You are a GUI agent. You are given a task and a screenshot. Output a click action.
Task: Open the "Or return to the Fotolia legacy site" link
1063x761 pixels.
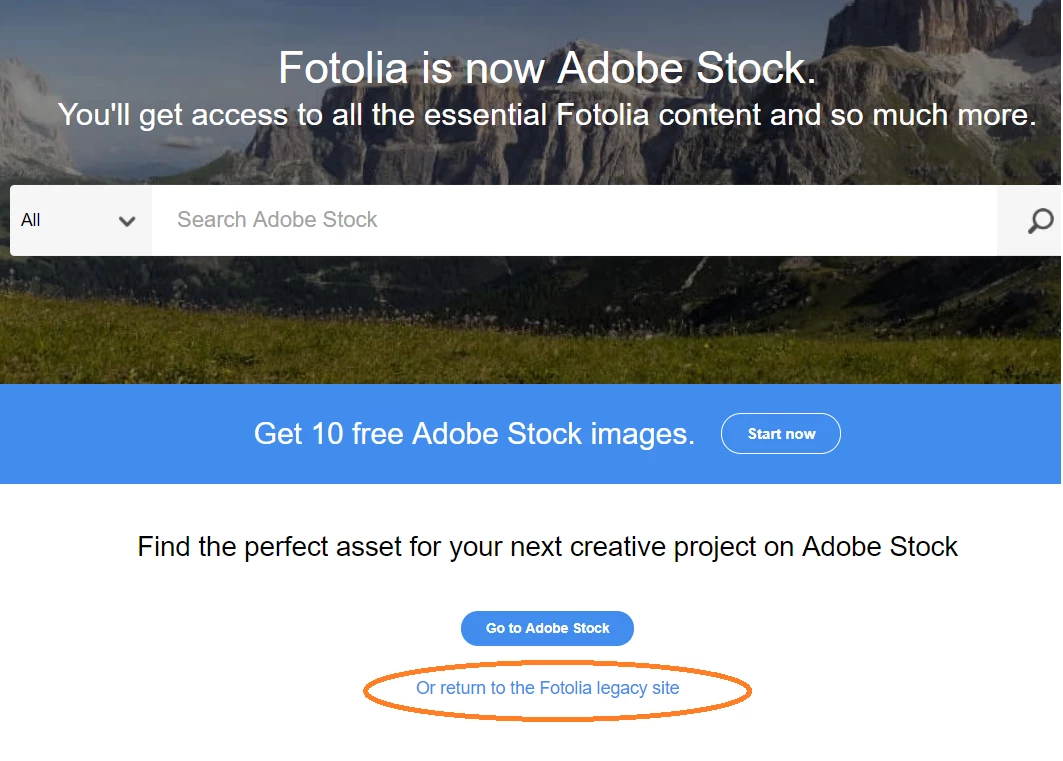click(x=547, y=688)
